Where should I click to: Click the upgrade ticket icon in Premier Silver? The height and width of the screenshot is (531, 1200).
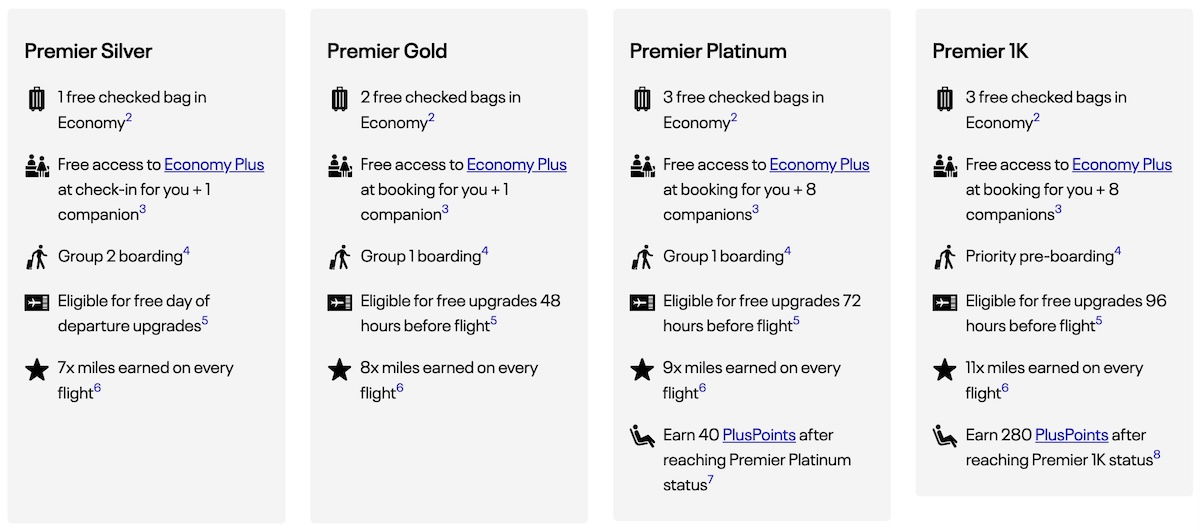click(37, 302)
